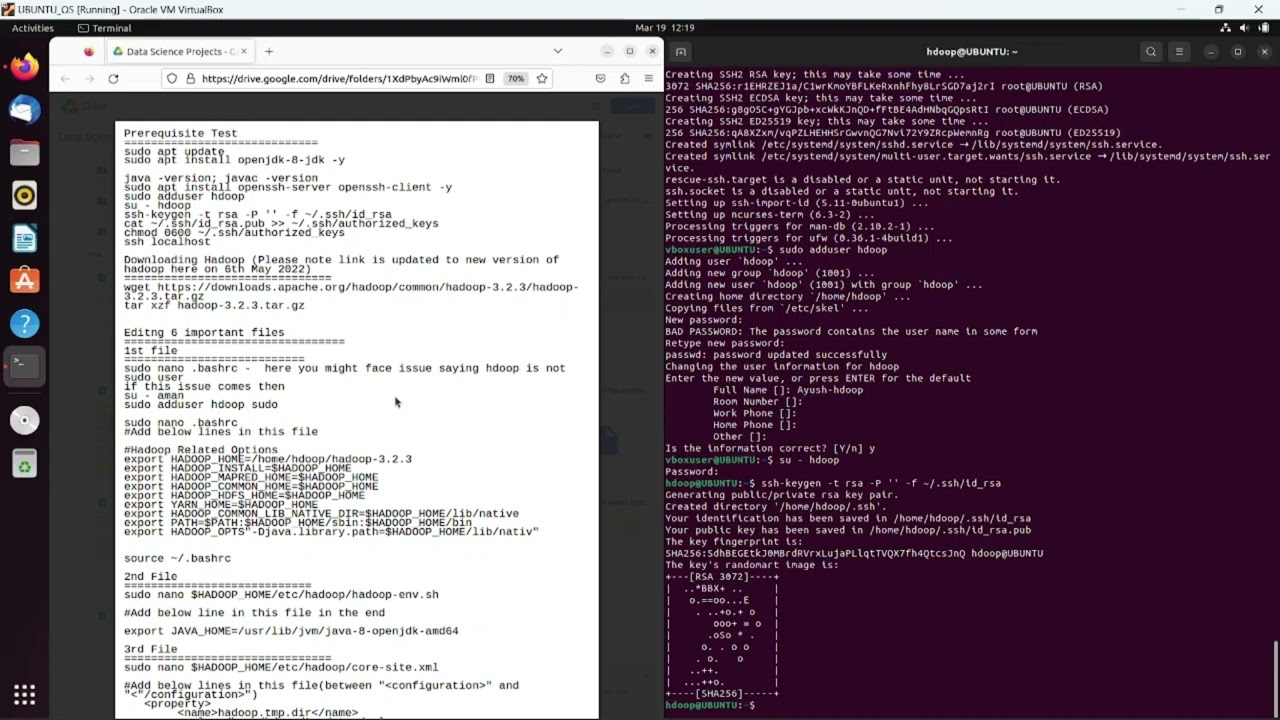Bookmark this page with the star
Image resolution: width=1280 pixels, height=720 pixels.
click(x=541, y=78)
